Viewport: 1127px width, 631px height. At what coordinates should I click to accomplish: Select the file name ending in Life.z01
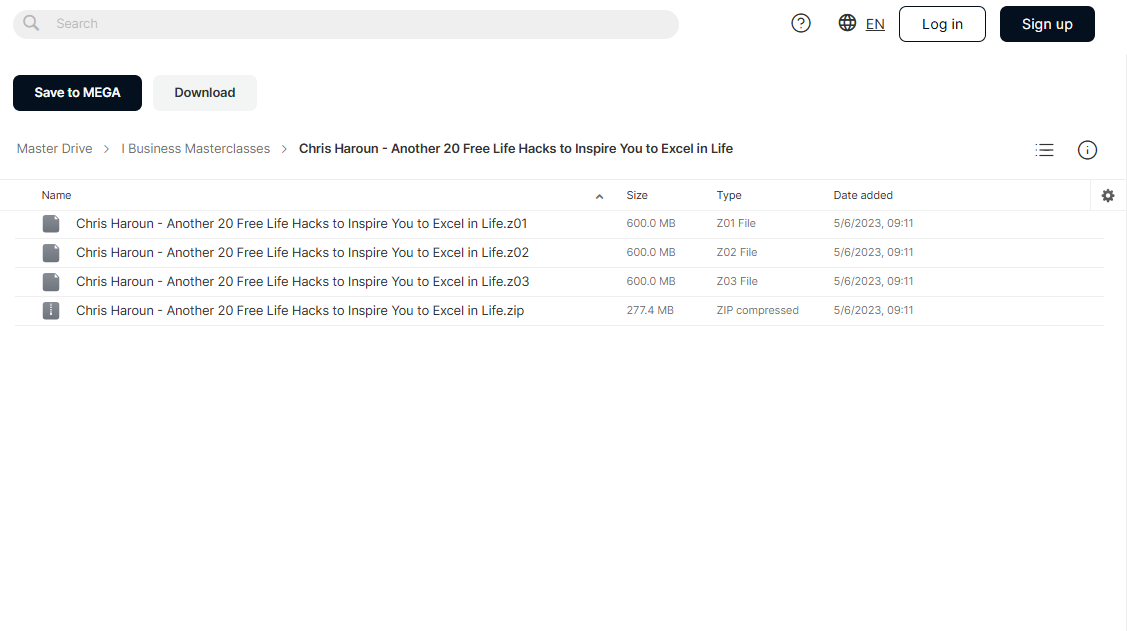click(301, 224)
